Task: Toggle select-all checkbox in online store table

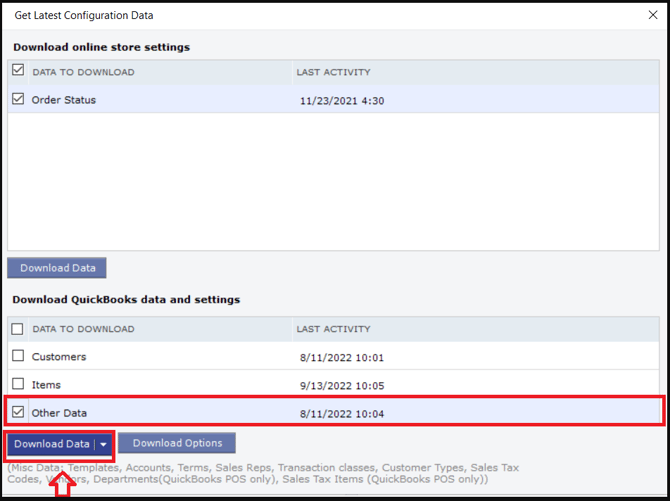Action: click(x=18, y=70)
